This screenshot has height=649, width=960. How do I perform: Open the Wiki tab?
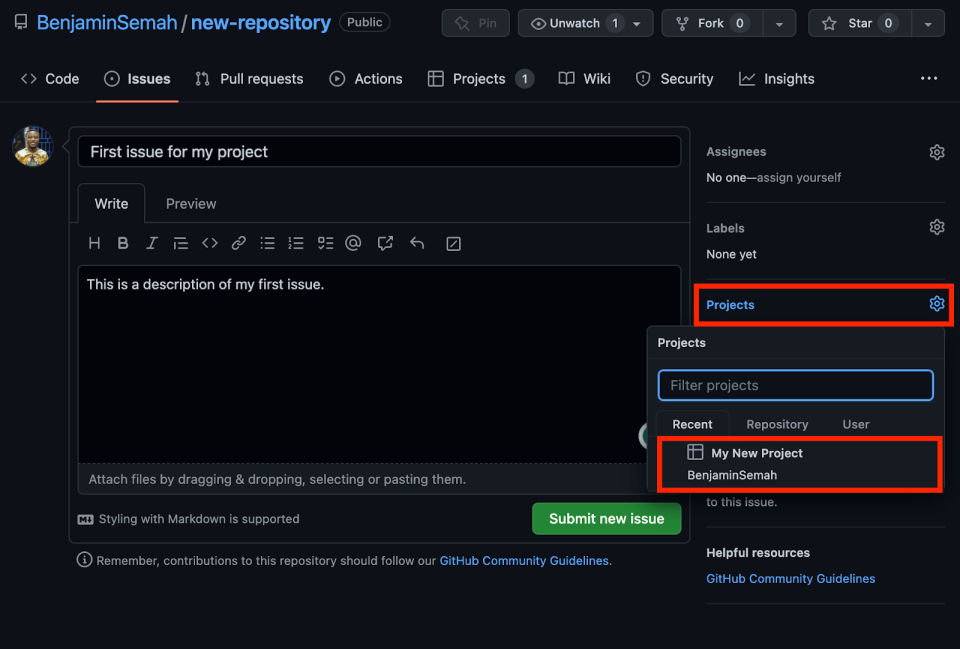pyautogui.click(x=585, y=79)
